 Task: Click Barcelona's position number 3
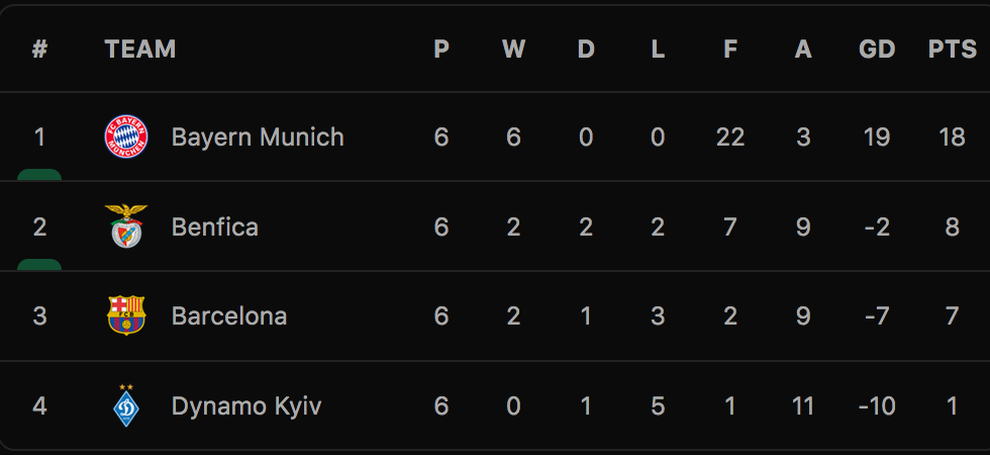40,316
